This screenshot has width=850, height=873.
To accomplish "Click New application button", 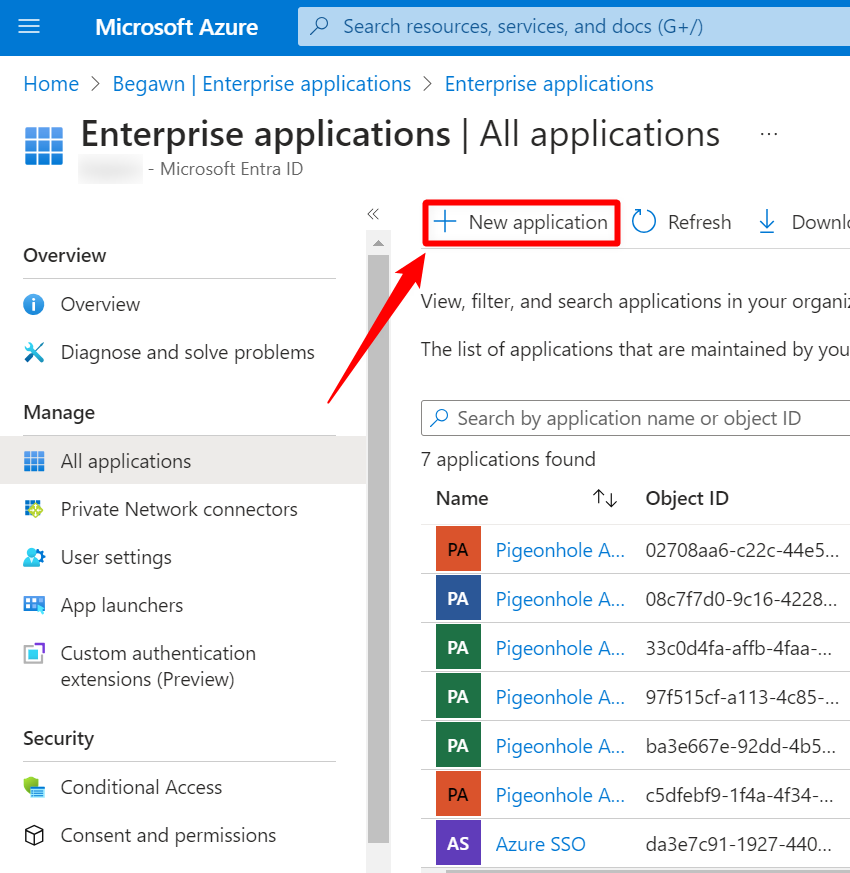I will click(x=522, y=223).
